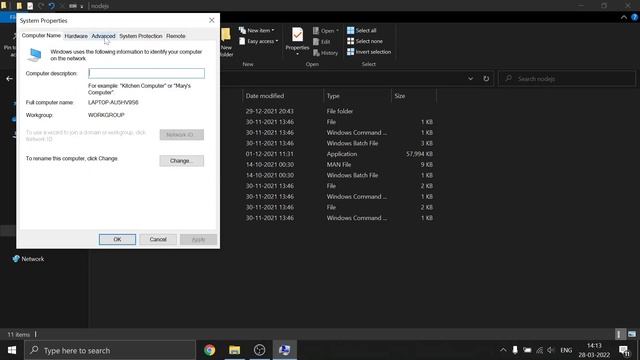The width and height of the screenshot is (640, 360).
Task: Select the File folder row dated 29-12-2021
Action: [x=339, y=111]
